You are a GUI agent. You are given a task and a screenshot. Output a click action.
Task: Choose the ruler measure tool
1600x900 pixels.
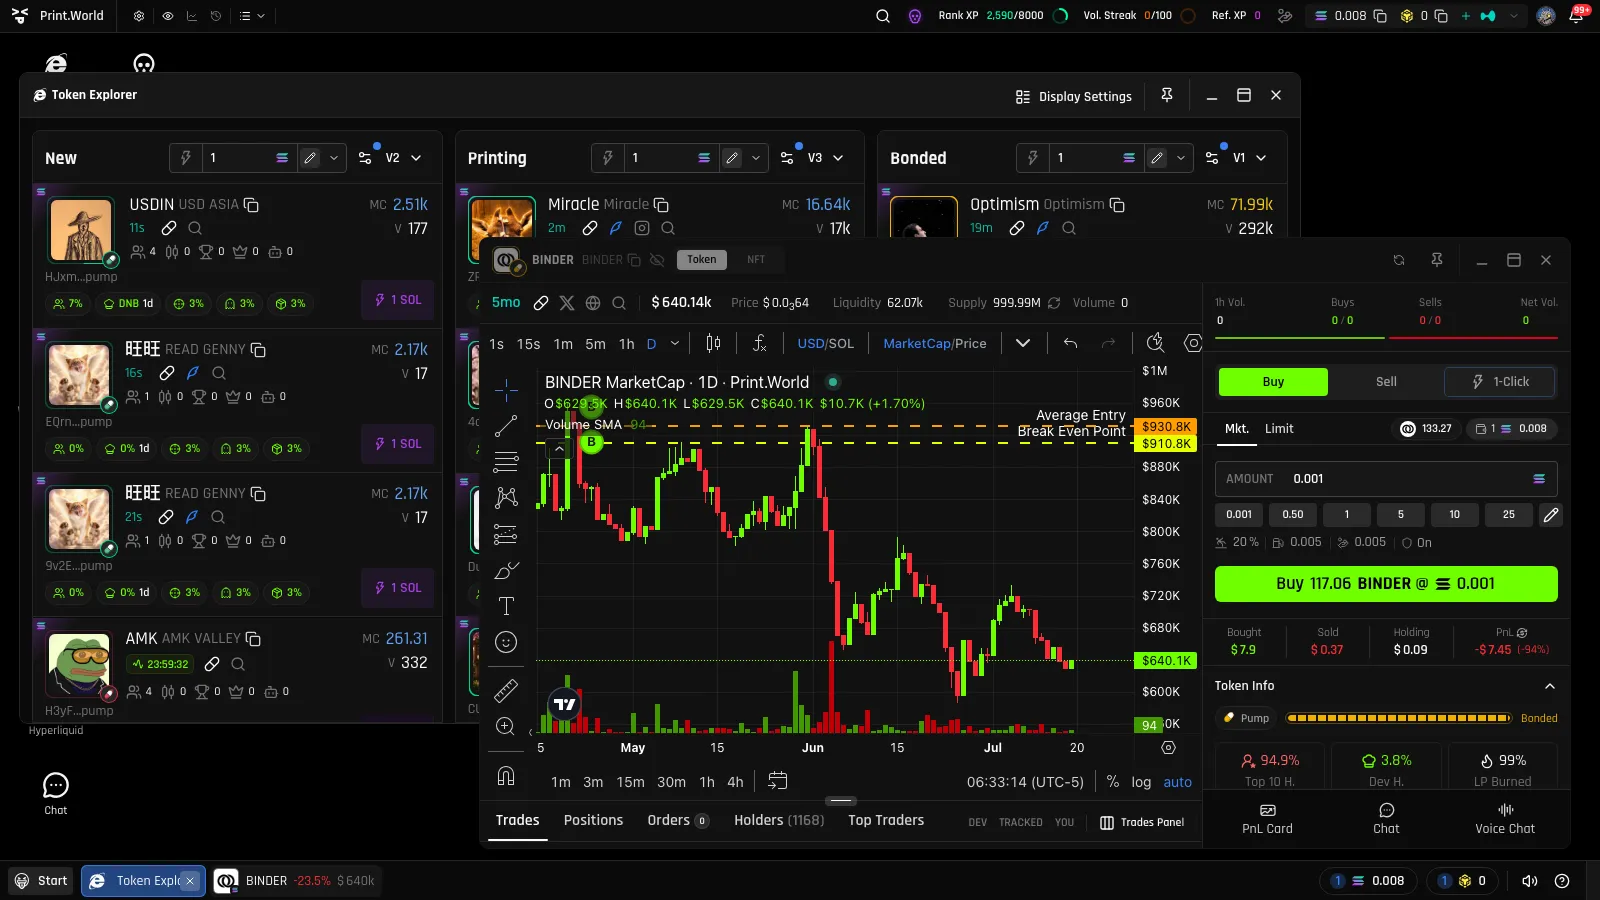coord(506,690)
